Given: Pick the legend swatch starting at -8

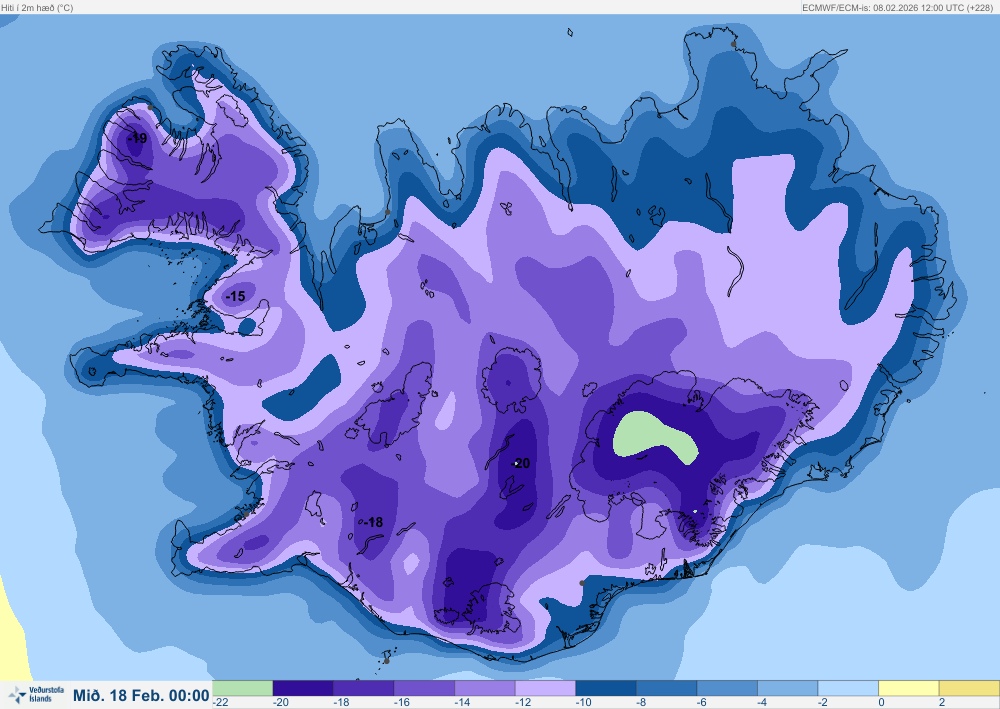Looking at the screenshot, I should (x=666, y=688).
